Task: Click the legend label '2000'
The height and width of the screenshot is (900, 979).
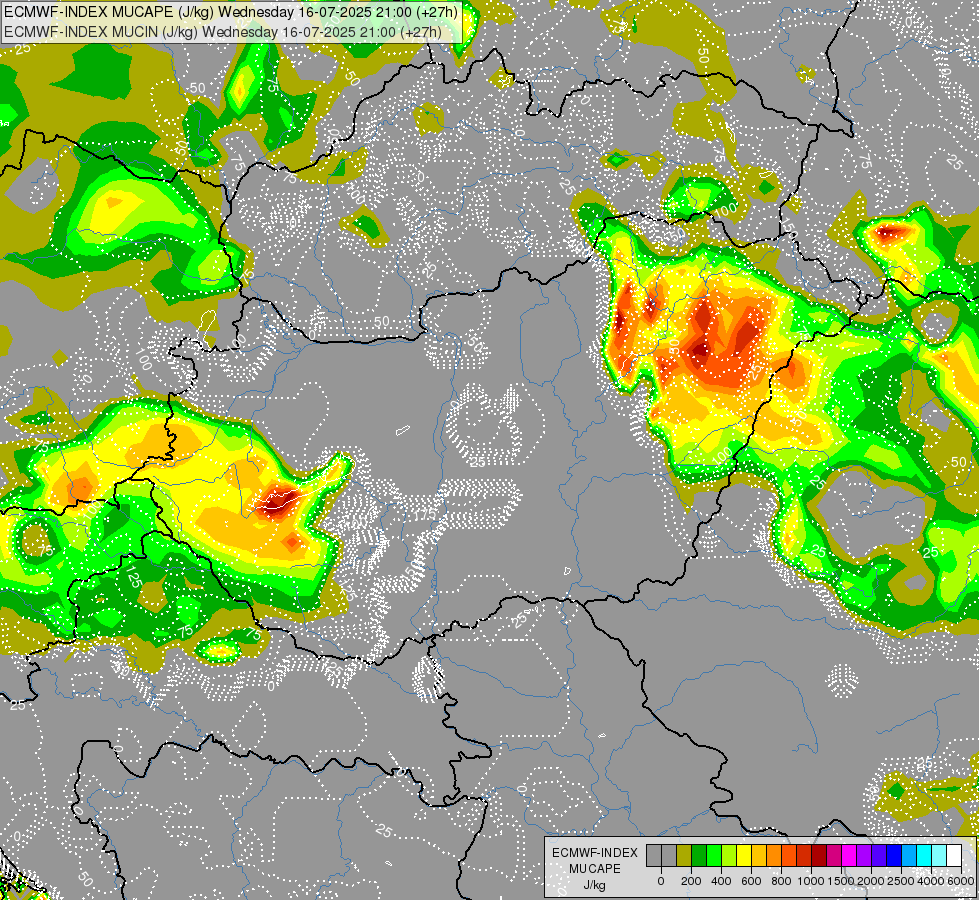Action: point(871,881)
